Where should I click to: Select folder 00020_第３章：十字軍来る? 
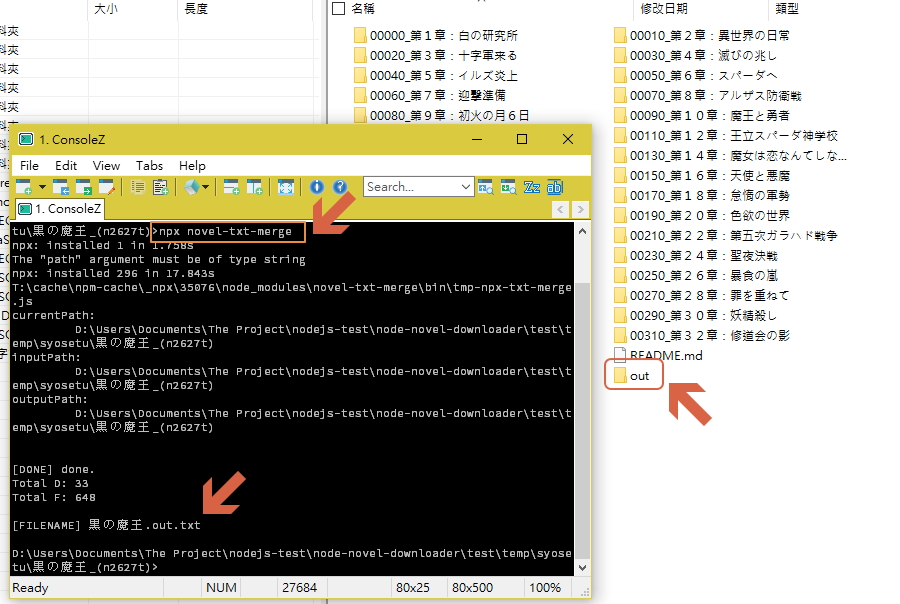[x=436, y=56]
